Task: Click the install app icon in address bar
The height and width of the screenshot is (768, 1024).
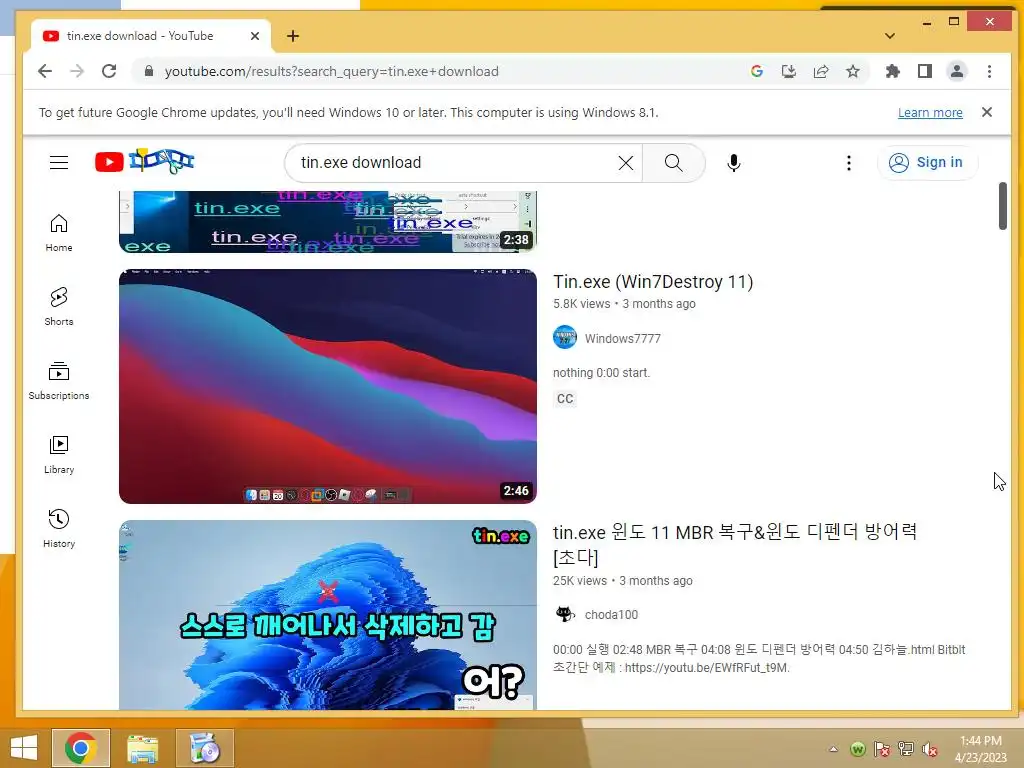Action: 789,71
